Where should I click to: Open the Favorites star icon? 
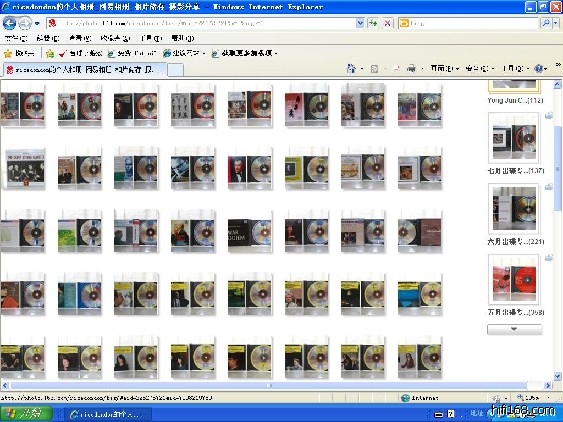point(8,54)
